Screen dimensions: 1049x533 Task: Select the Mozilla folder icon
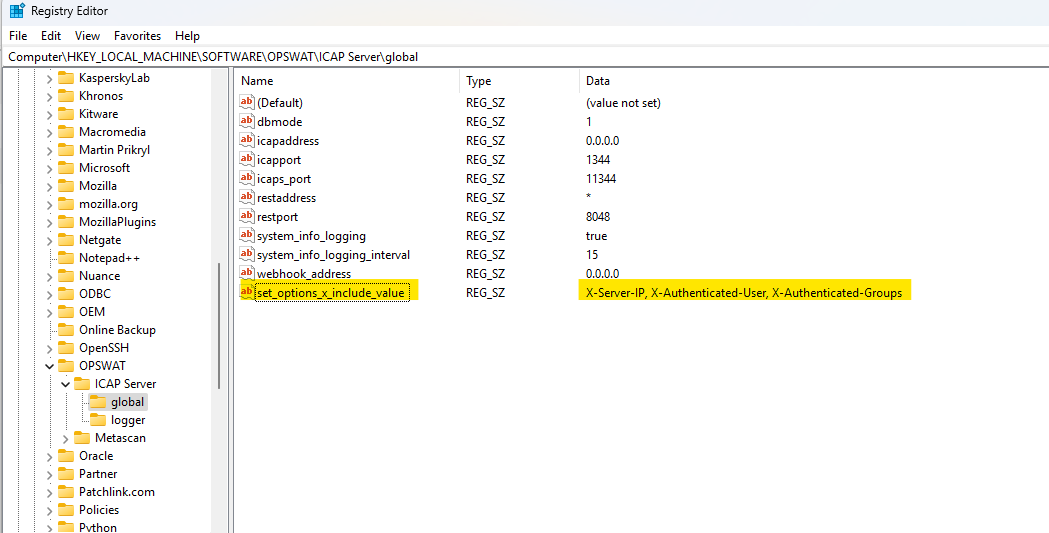pyautogui.click(x=66, y=186)
